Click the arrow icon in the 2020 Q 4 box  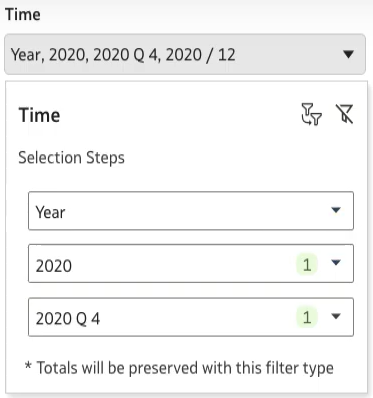[336, 316]
